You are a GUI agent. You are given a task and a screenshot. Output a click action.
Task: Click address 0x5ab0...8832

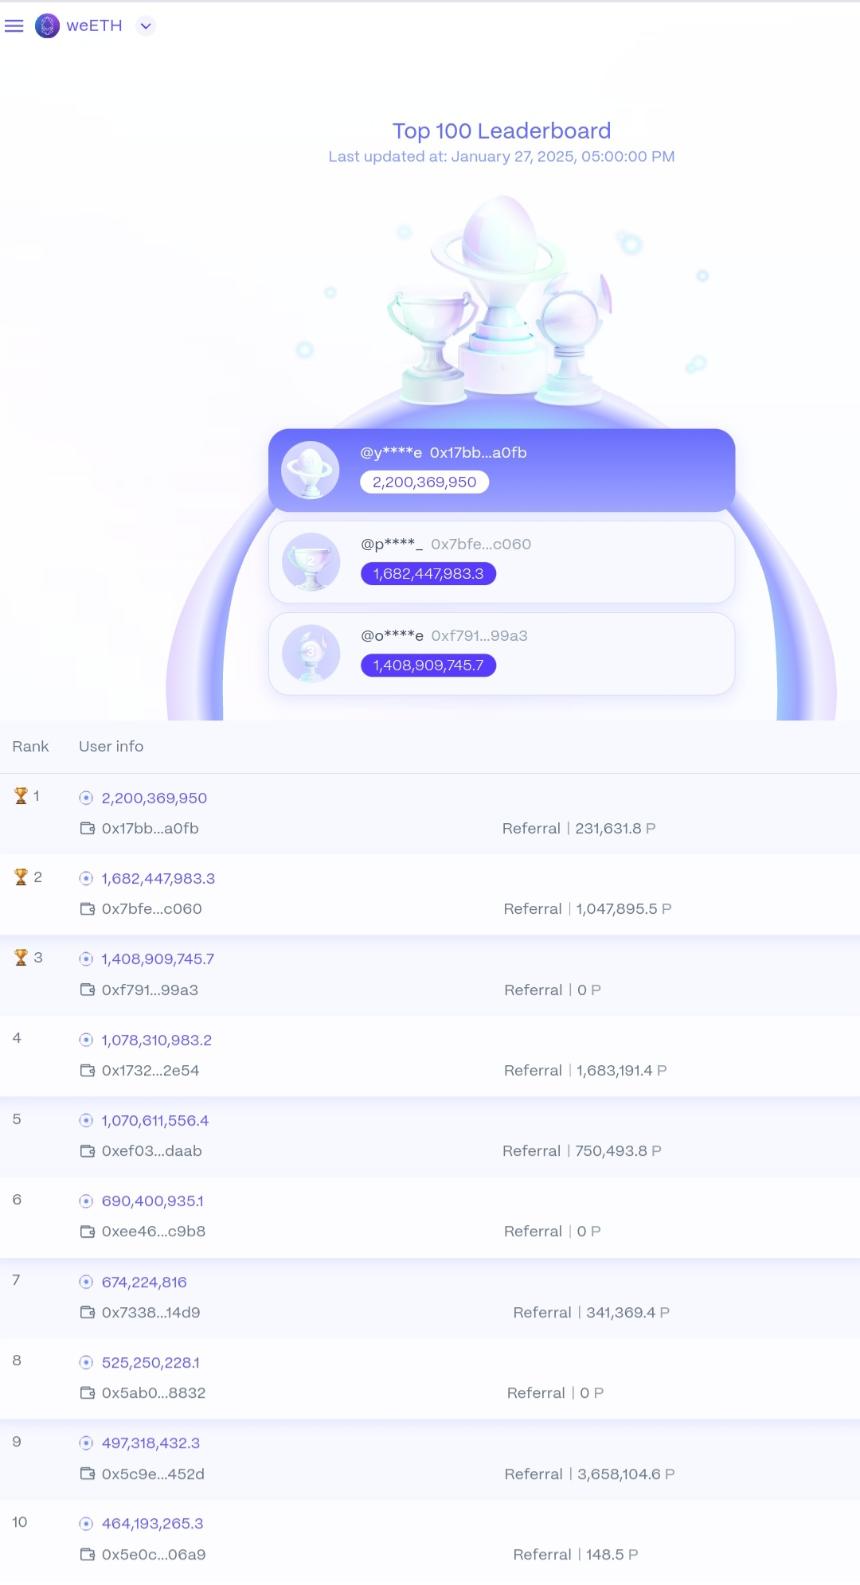tap(153, 1392)
